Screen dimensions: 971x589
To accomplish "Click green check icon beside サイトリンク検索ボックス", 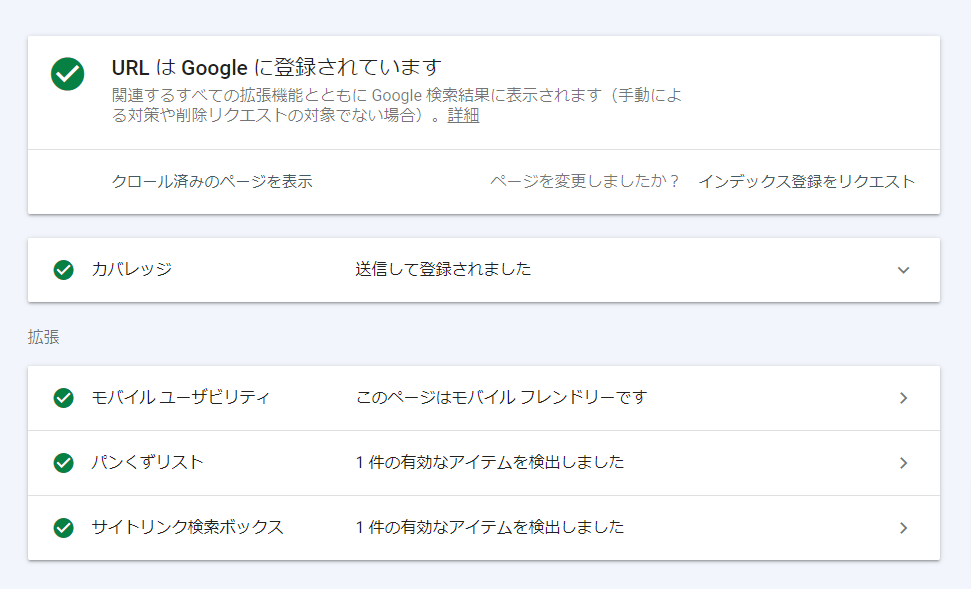I will 64,528.
